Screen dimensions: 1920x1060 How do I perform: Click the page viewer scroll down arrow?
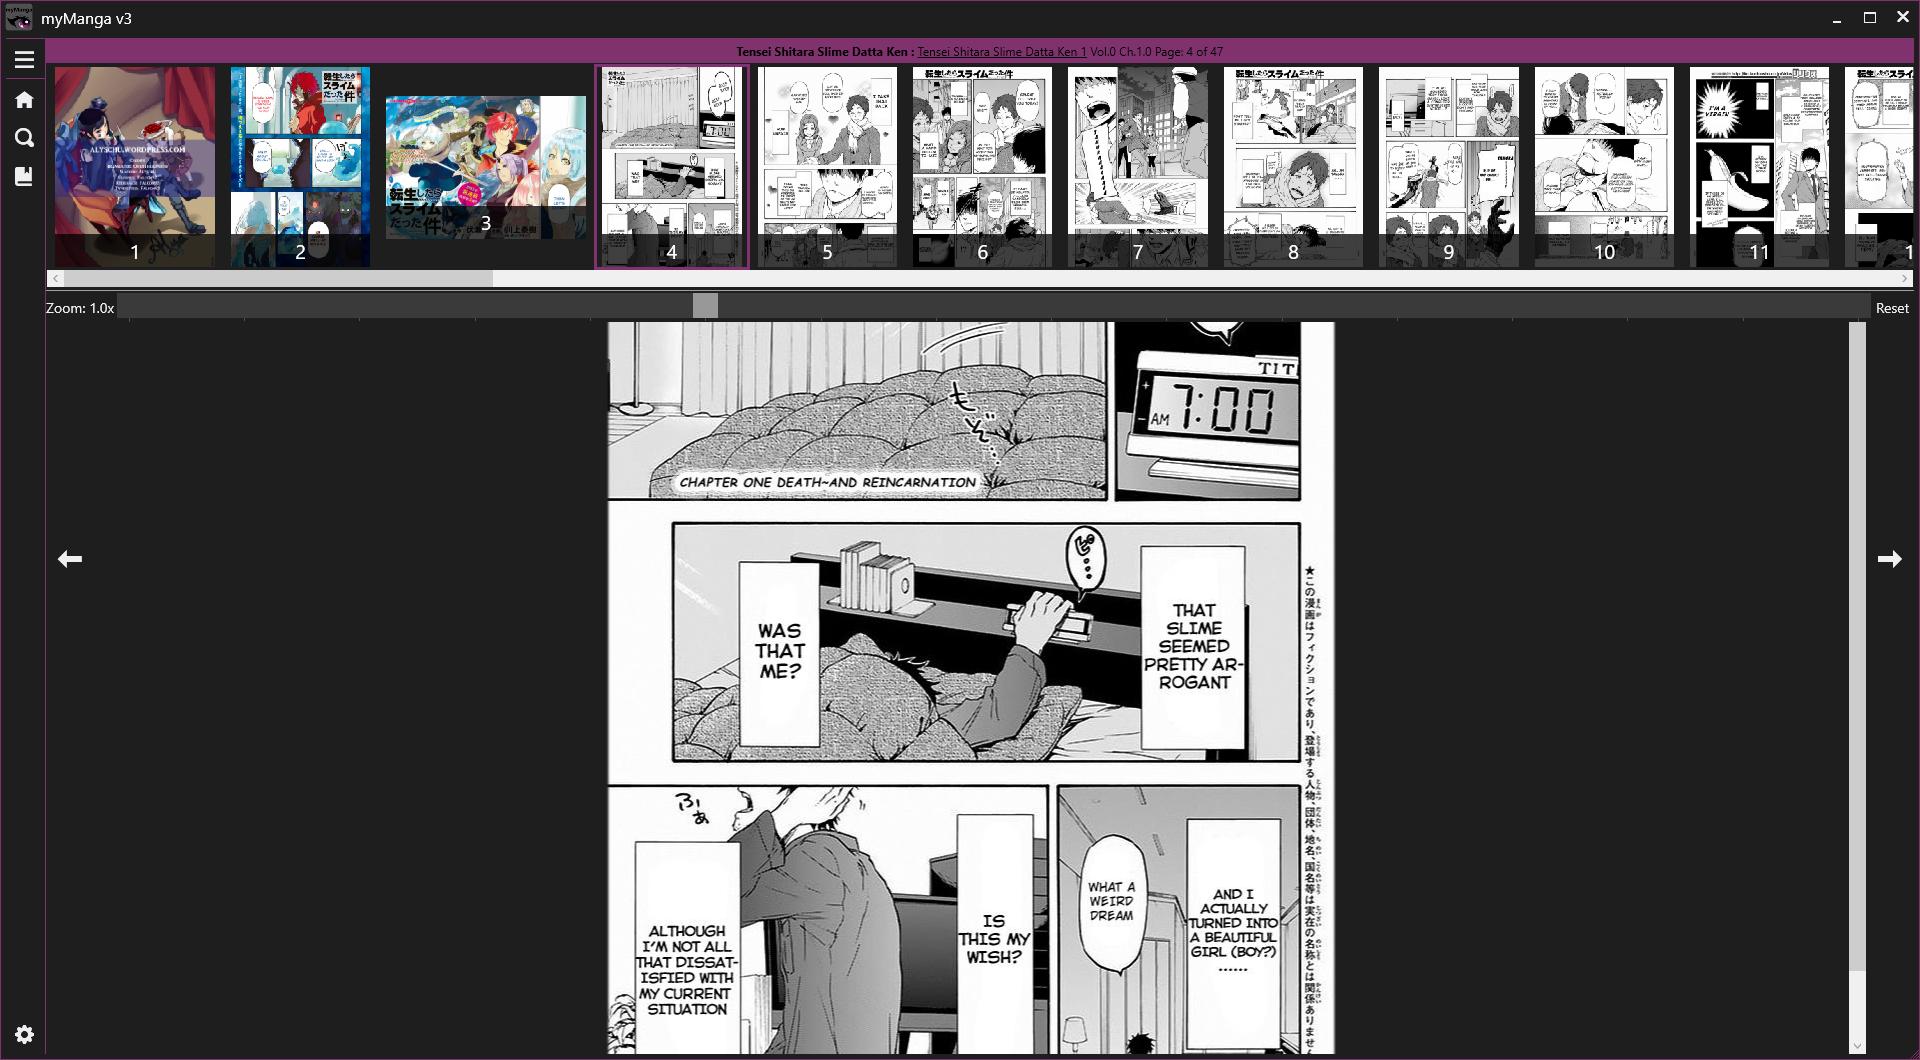point(1857,1047)
